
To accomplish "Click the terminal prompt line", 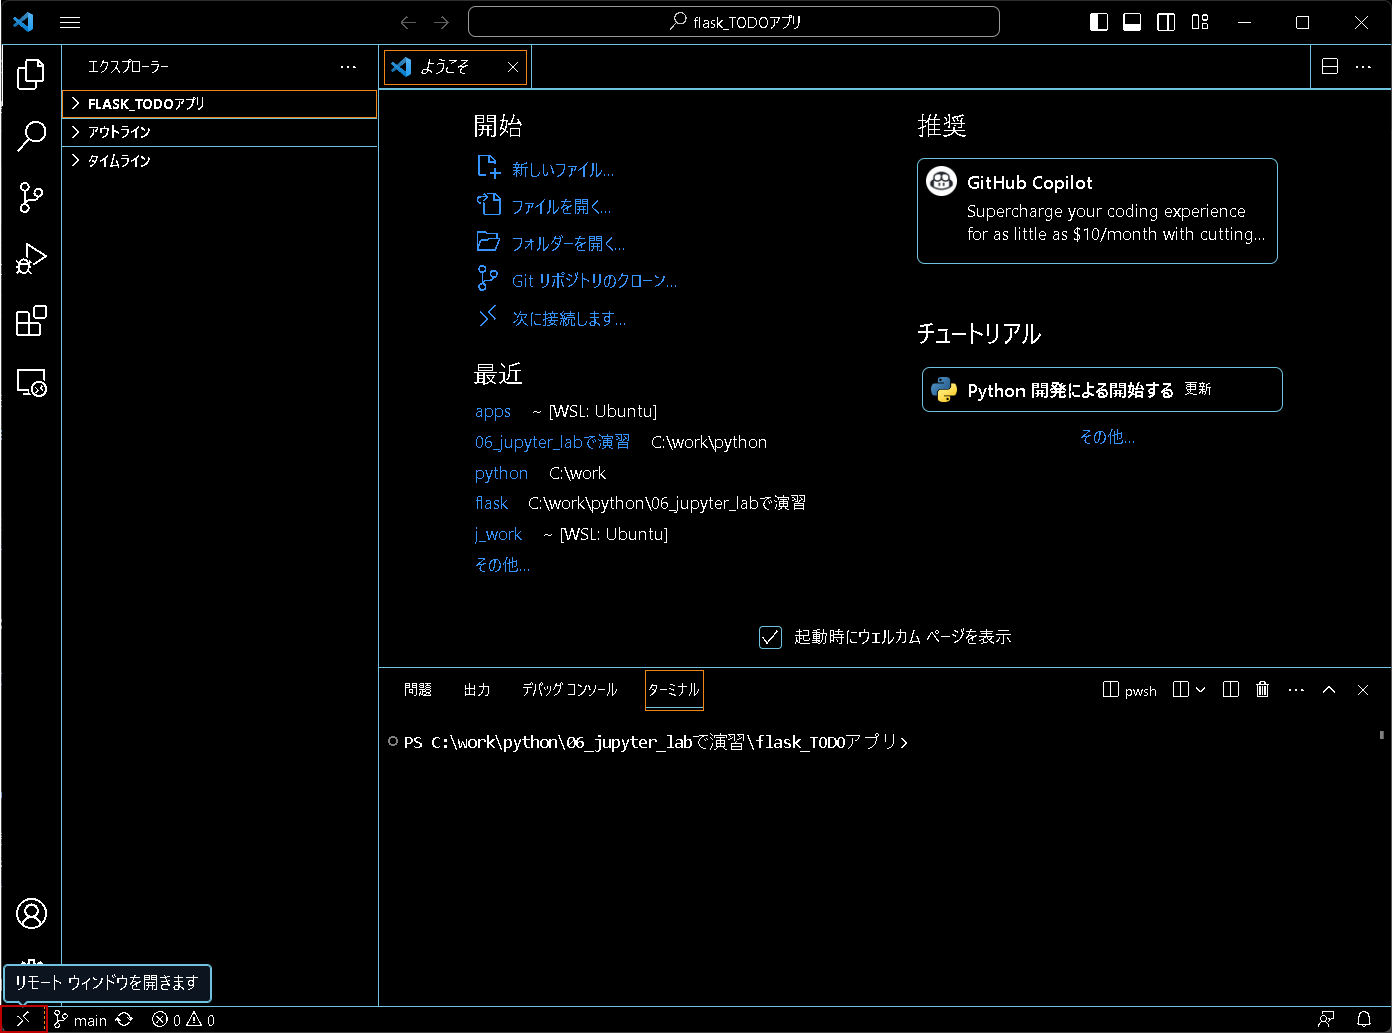I will [656, 742].
